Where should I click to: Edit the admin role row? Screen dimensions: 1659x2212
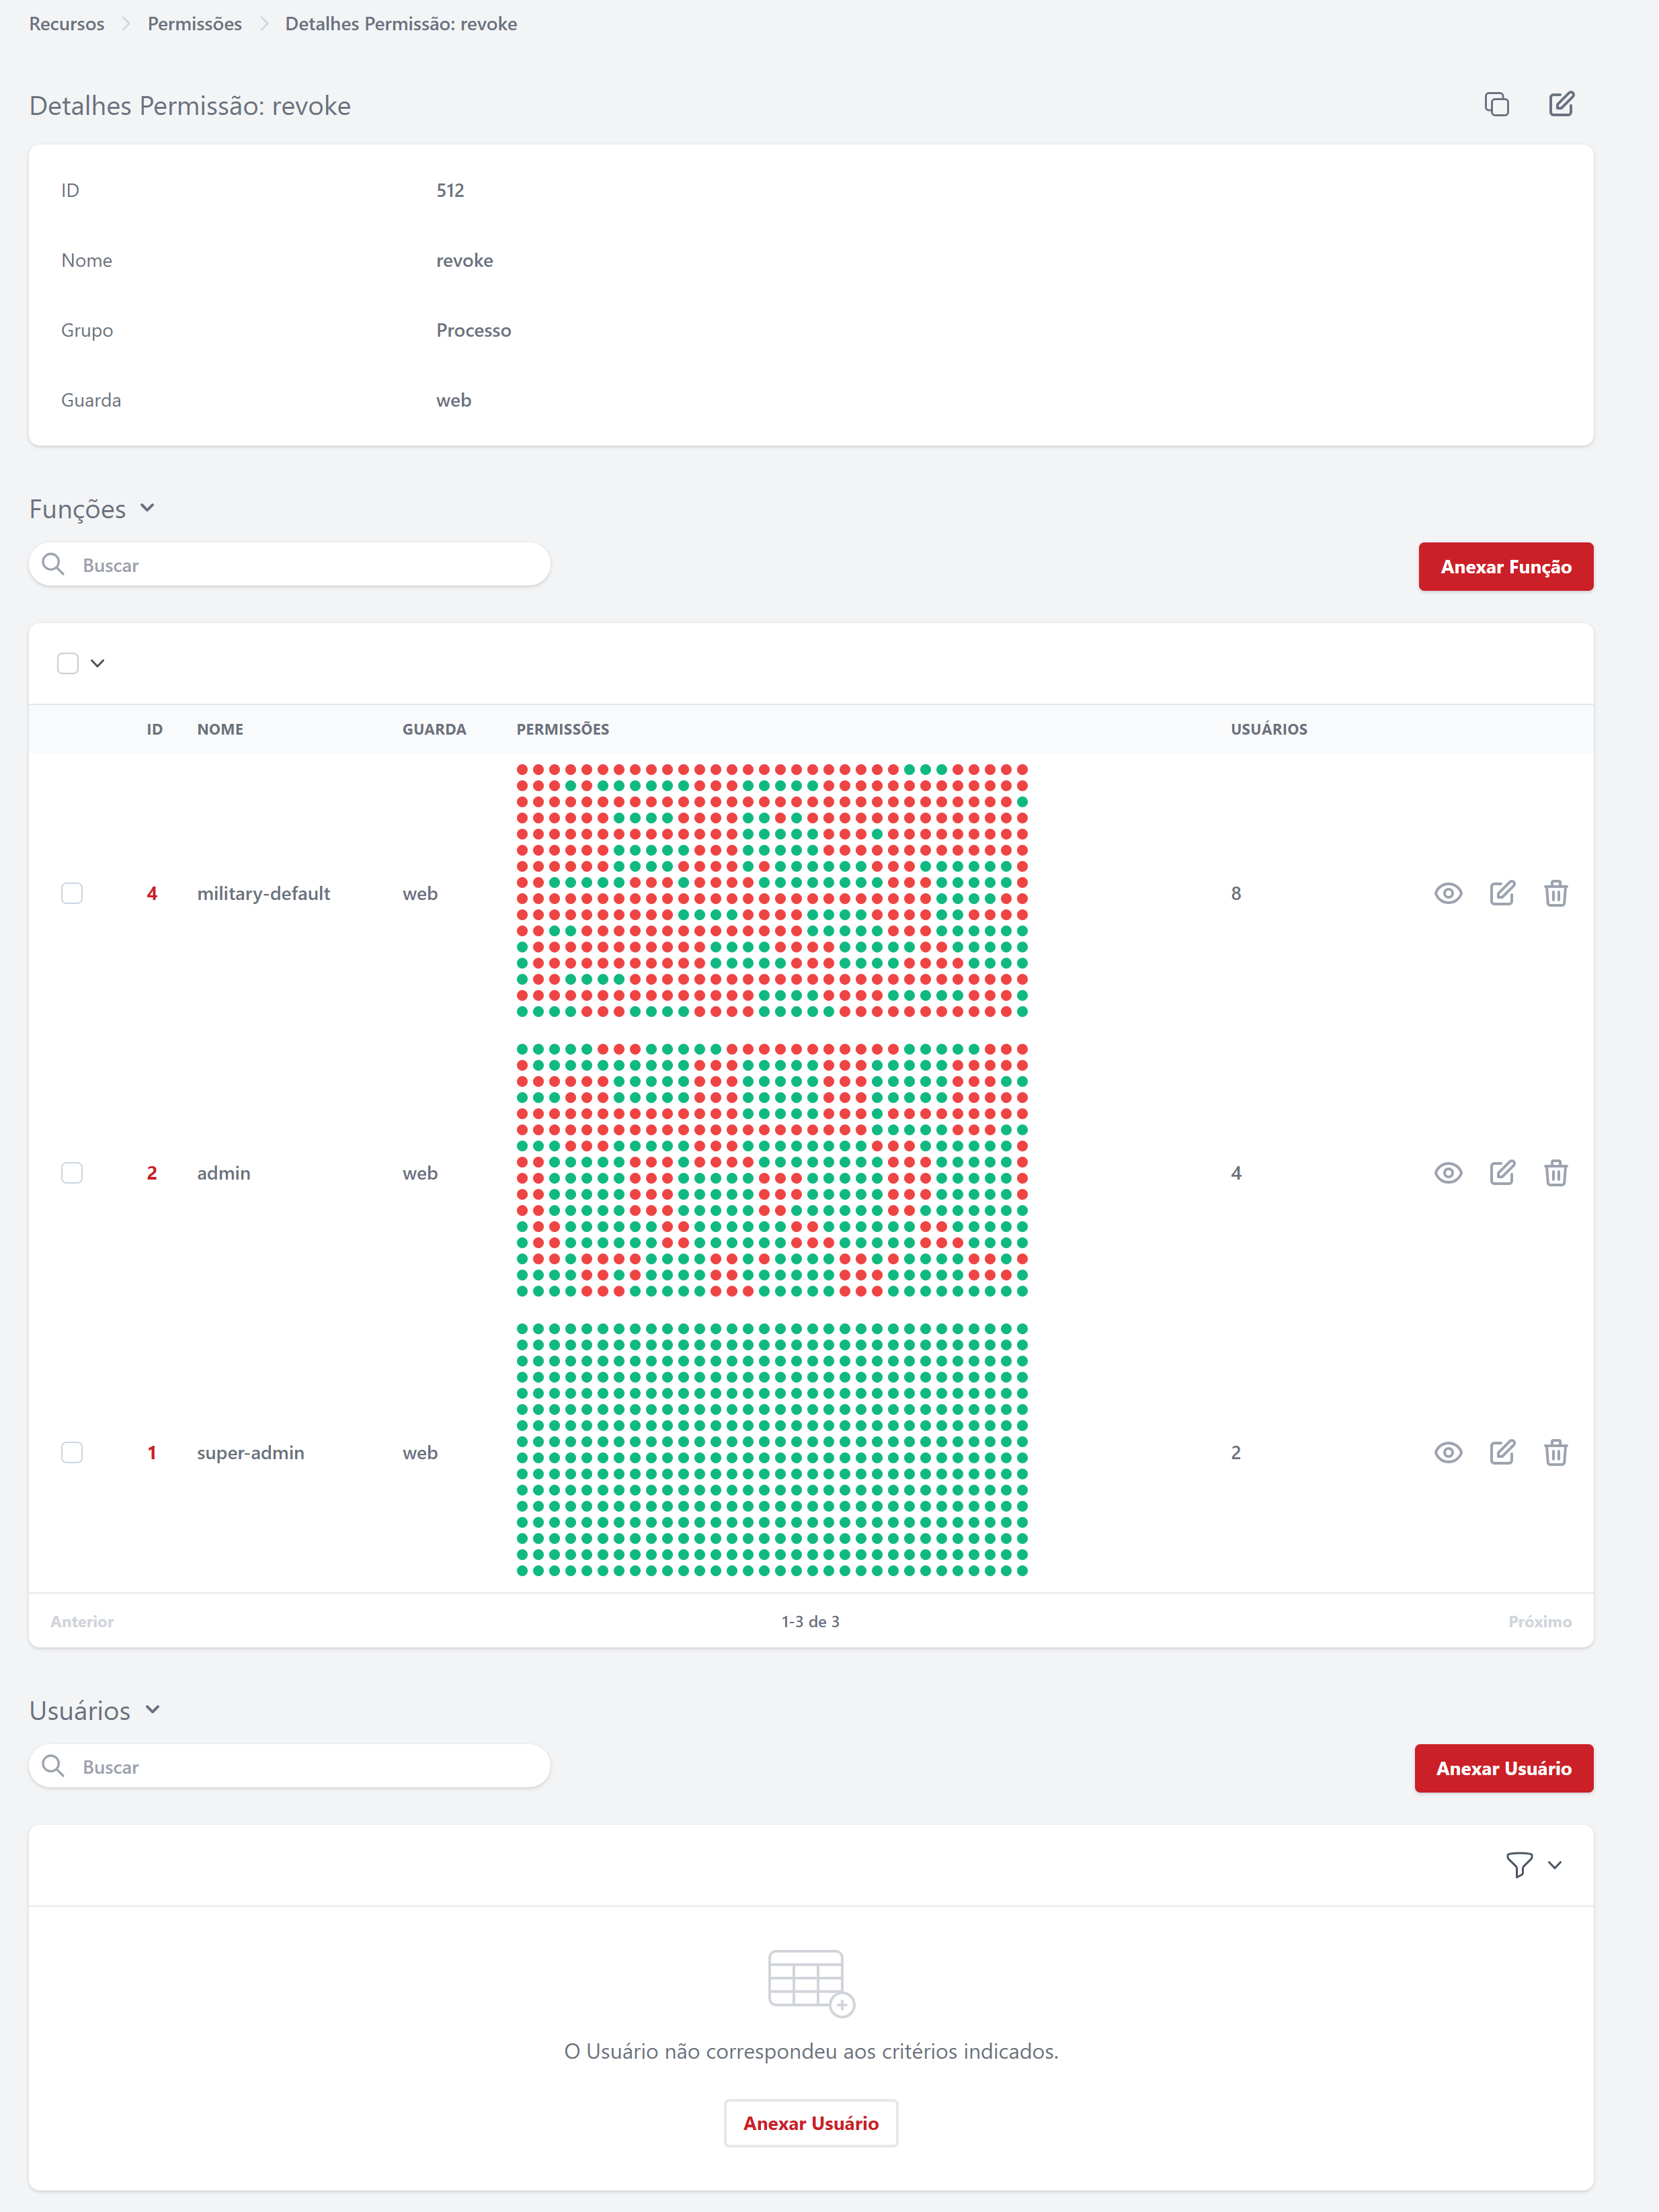coord(1501,1172)
